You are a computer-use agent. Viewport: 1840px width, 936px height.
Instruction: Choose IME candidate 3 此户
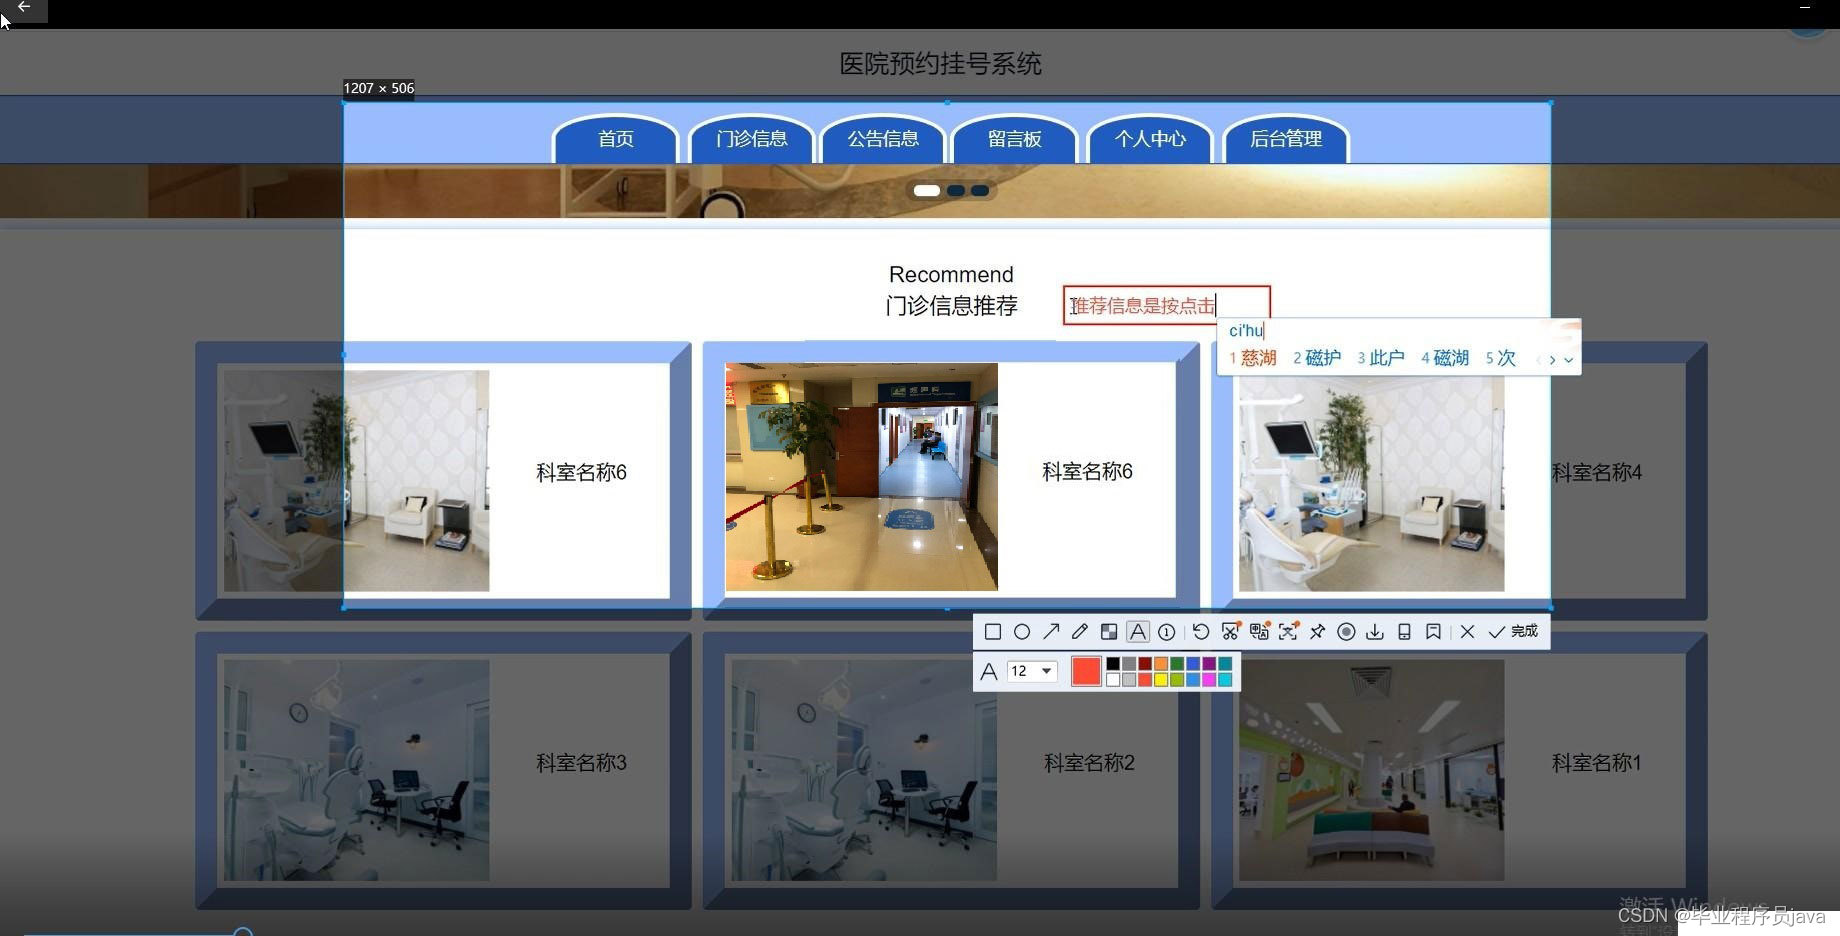click(1381, 358)
